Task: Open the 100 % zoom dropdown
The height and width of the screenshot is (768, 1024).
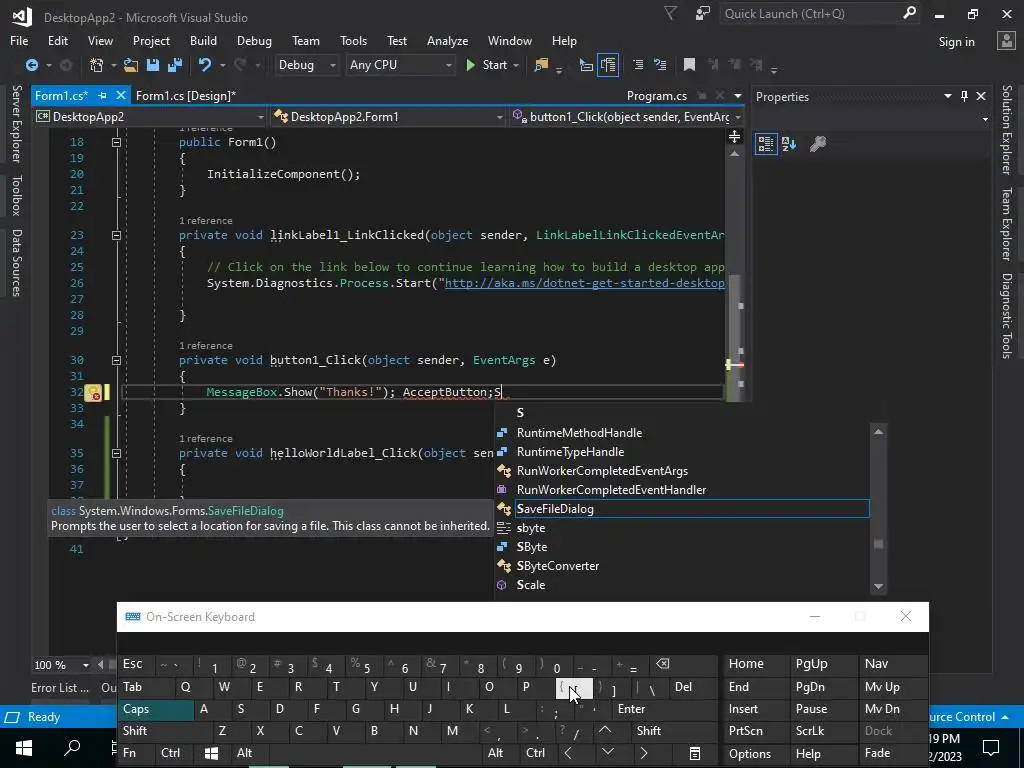Action: point(86,665)
